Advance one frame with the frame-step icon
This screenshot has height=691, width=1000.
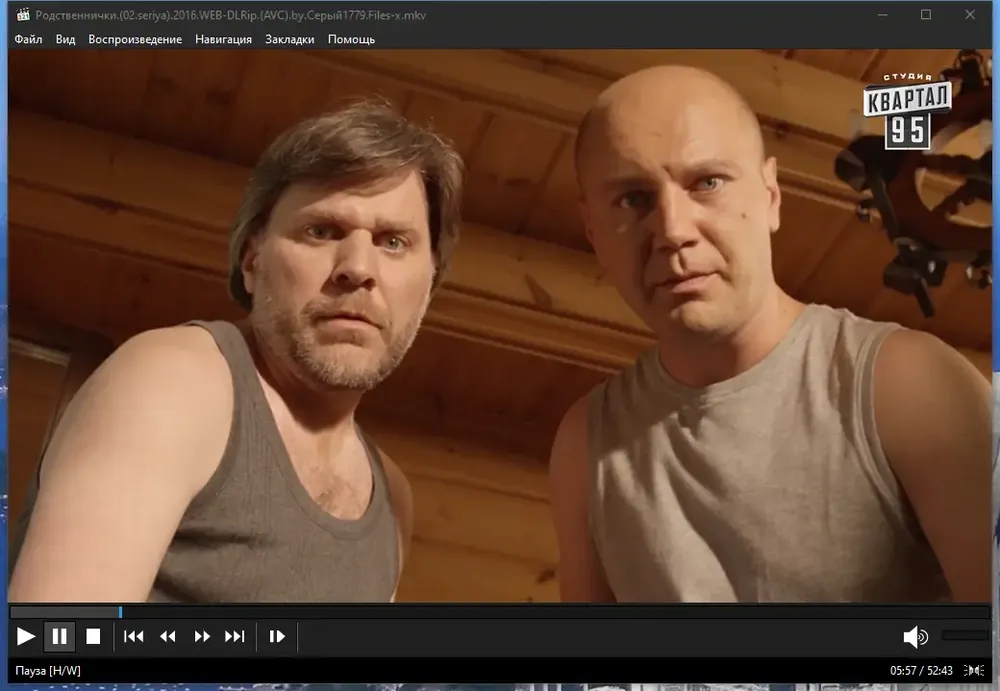tap(277, 636)
